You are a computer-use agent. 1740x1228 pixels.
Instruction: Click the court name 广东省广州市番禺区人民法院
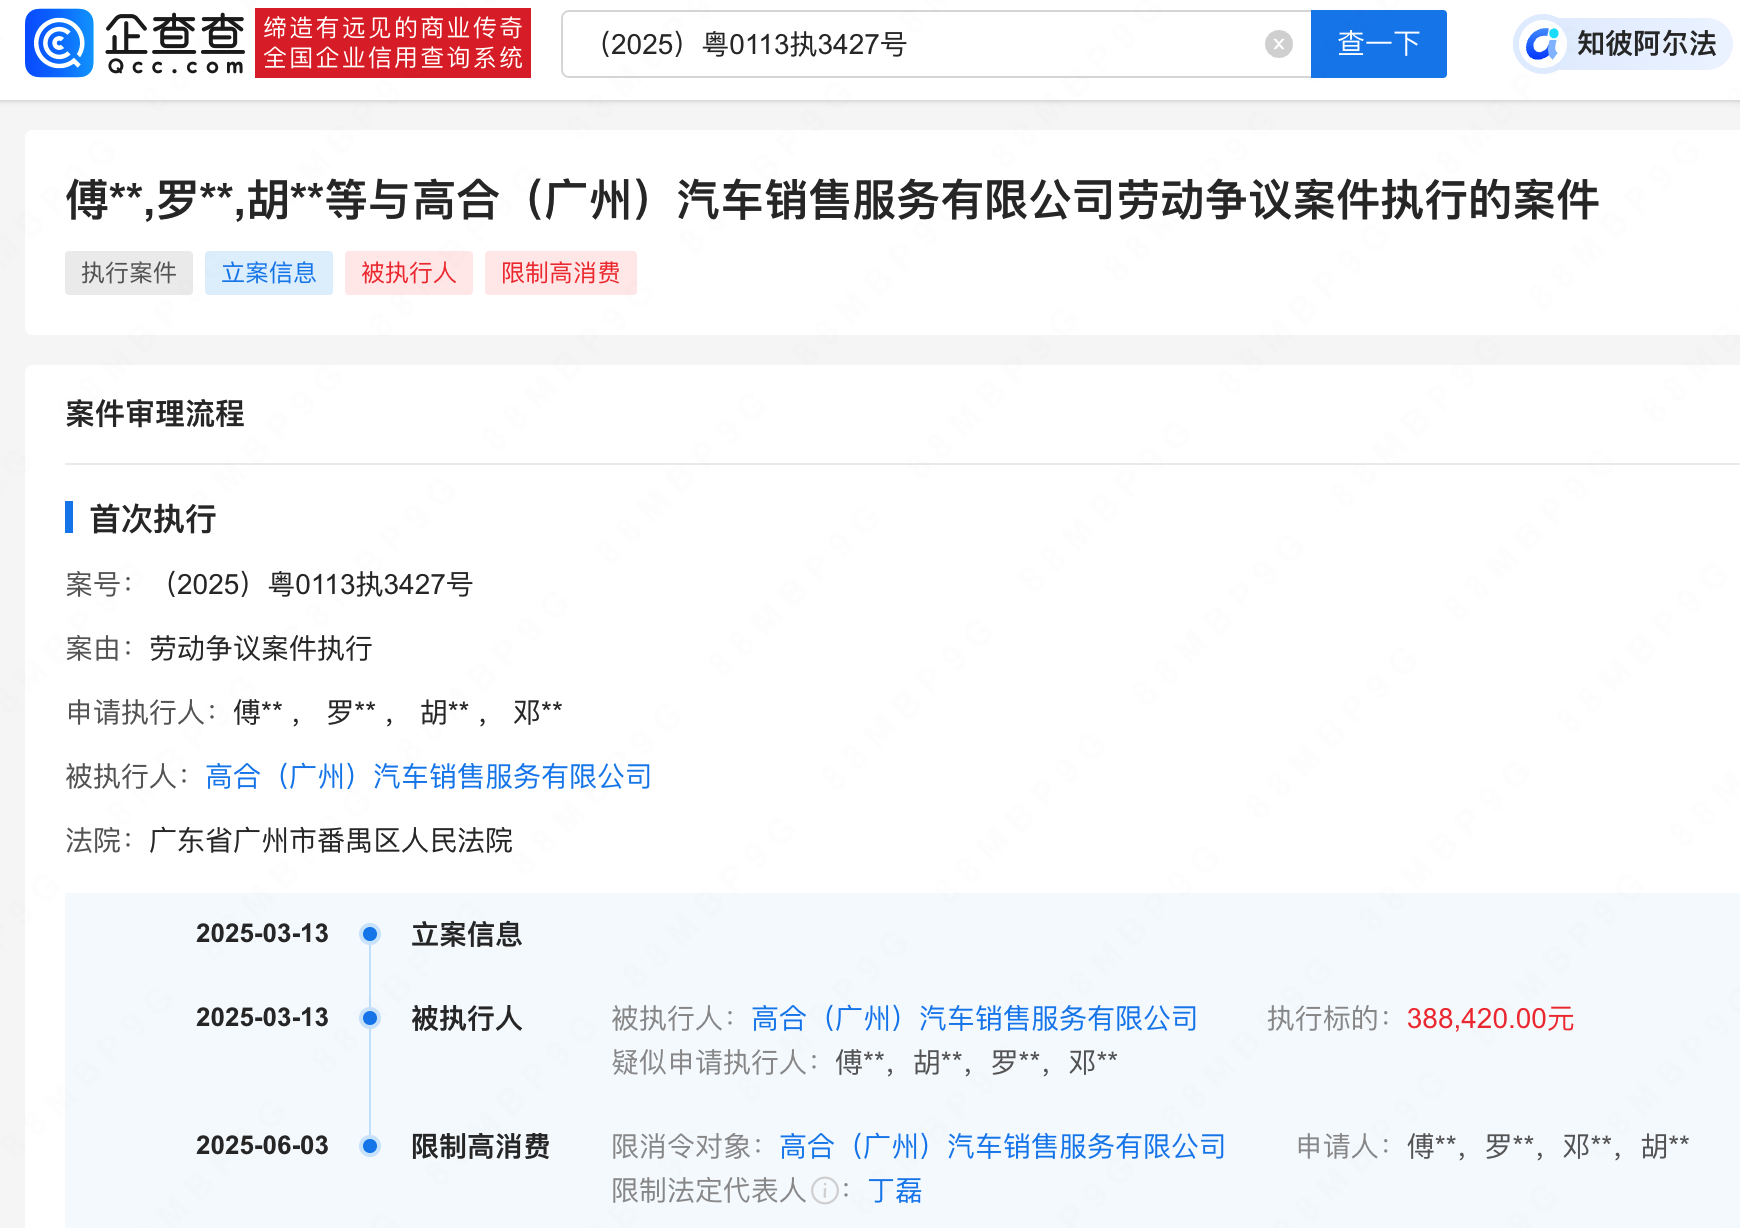[x=331, y=841]
